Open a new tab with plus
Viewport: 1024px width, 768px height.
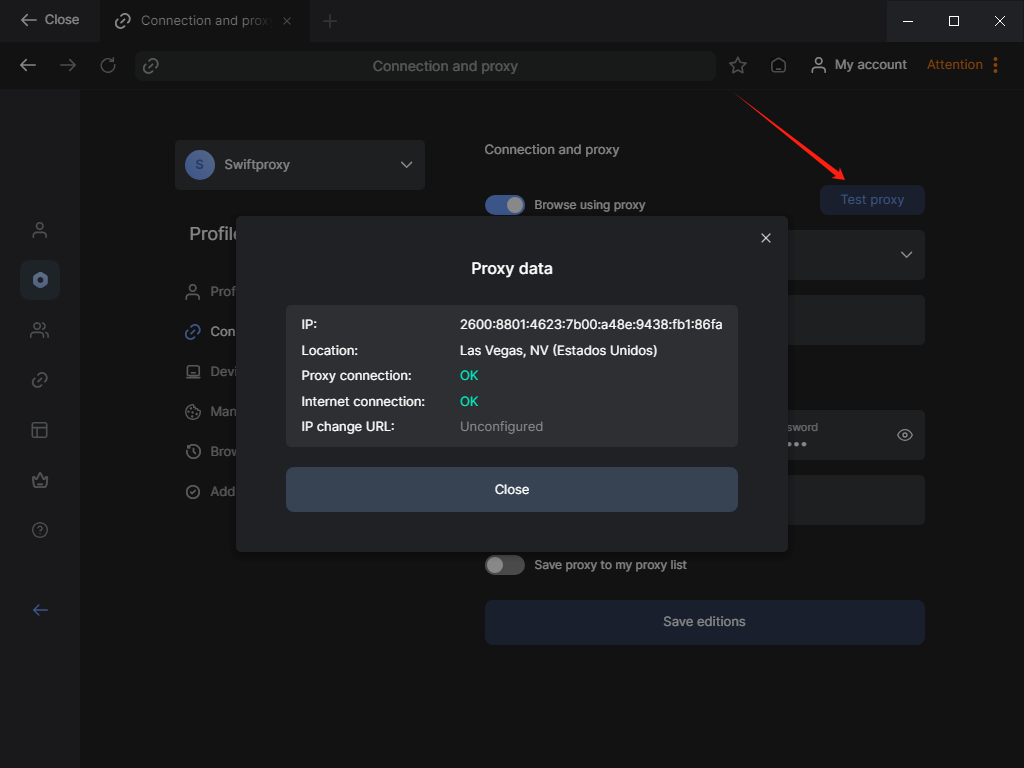tap(330, 21)
